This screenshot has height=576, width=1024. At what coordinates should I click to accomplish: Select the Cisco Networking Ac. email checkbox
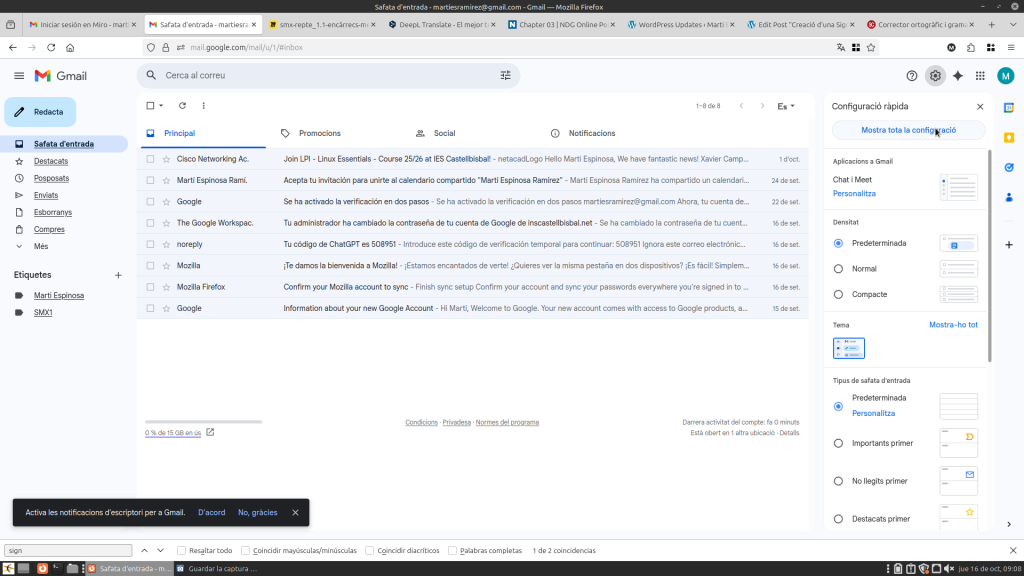(150, 159)
